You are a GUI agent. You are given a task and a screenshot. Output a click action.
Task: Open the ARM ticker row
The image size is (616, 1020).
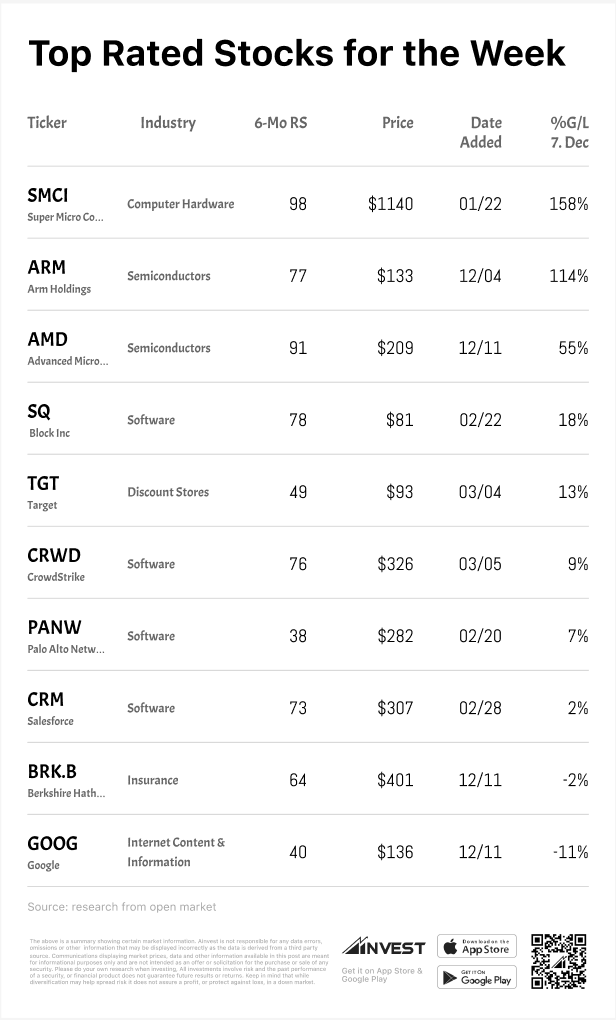coord(46,267)
